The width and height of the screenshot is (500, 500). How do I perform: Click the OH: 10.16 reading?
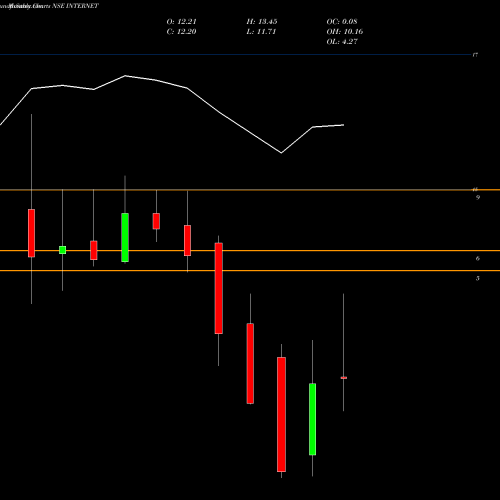pos(345,32)
